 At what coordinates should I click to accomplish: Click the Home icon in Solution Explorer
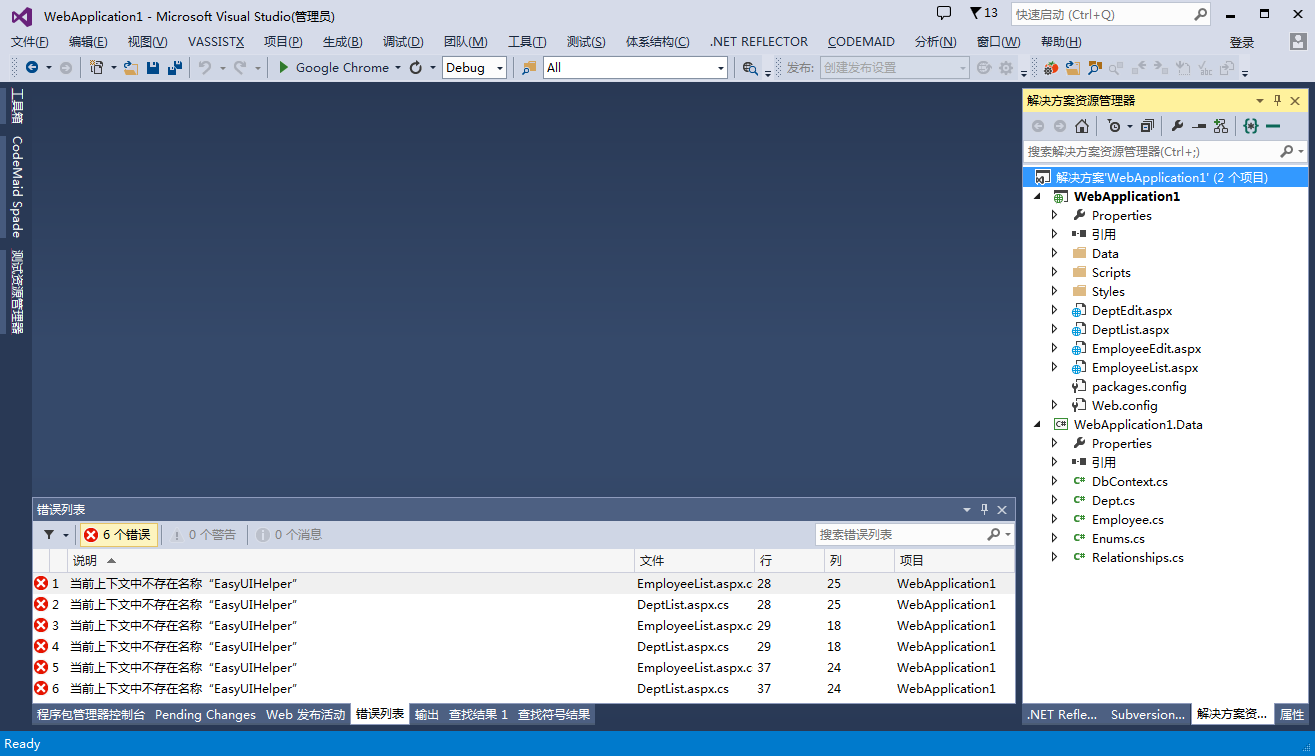pyautogui.click(x=1082, y=126)
